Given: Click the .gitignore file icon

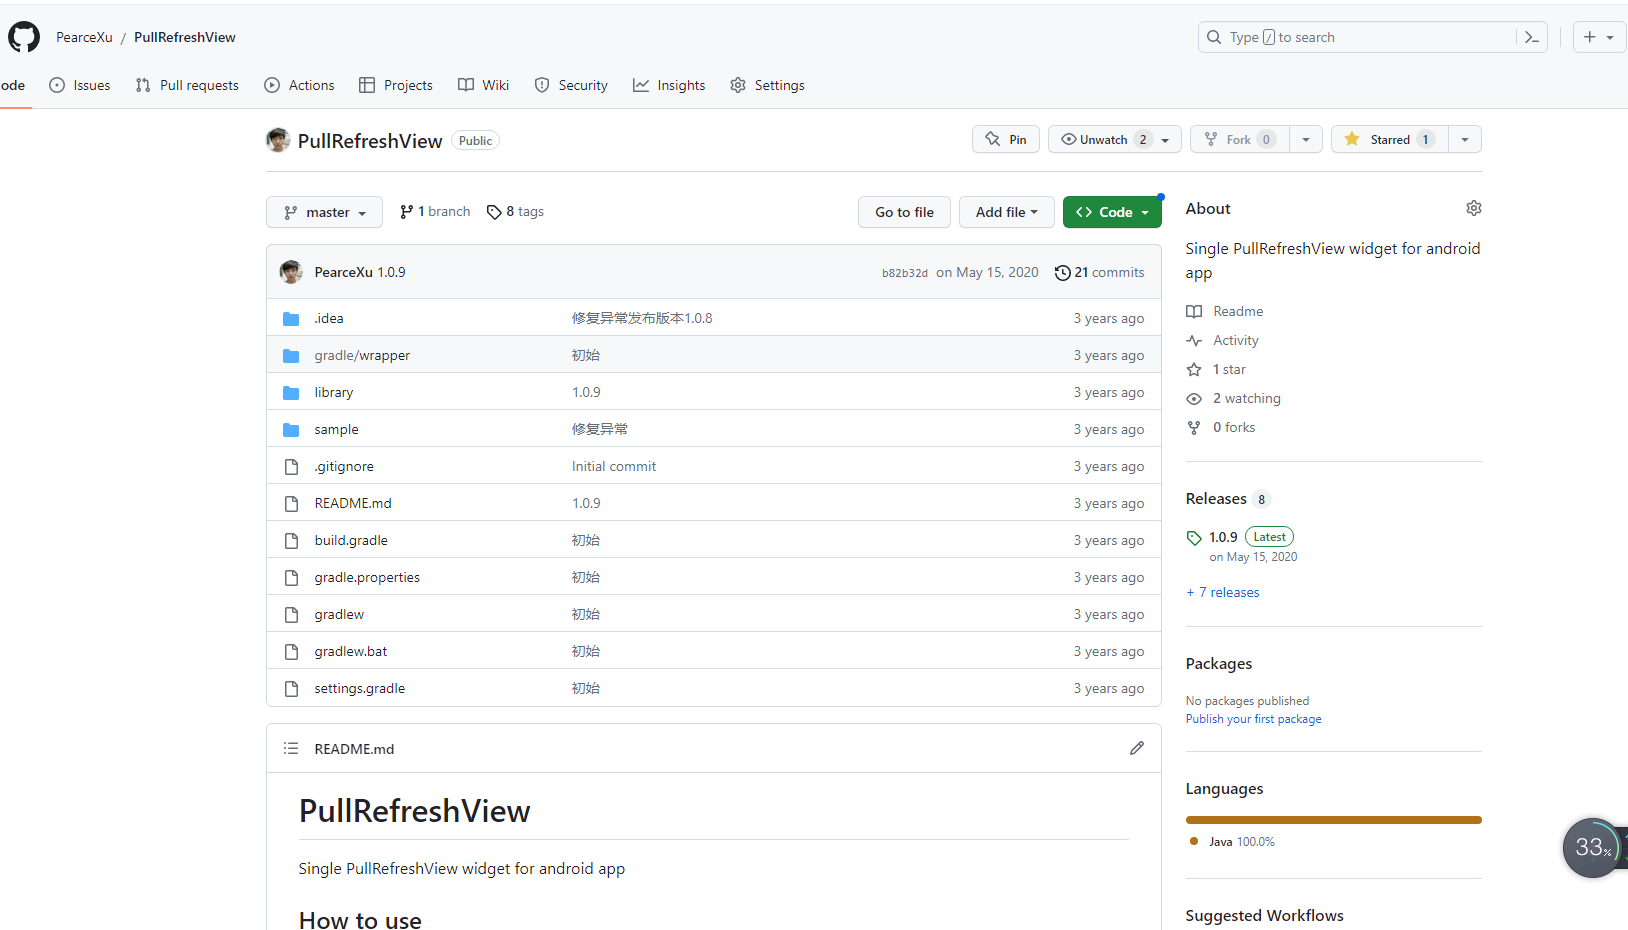Looking at the screenshot, I should (291, 466).
